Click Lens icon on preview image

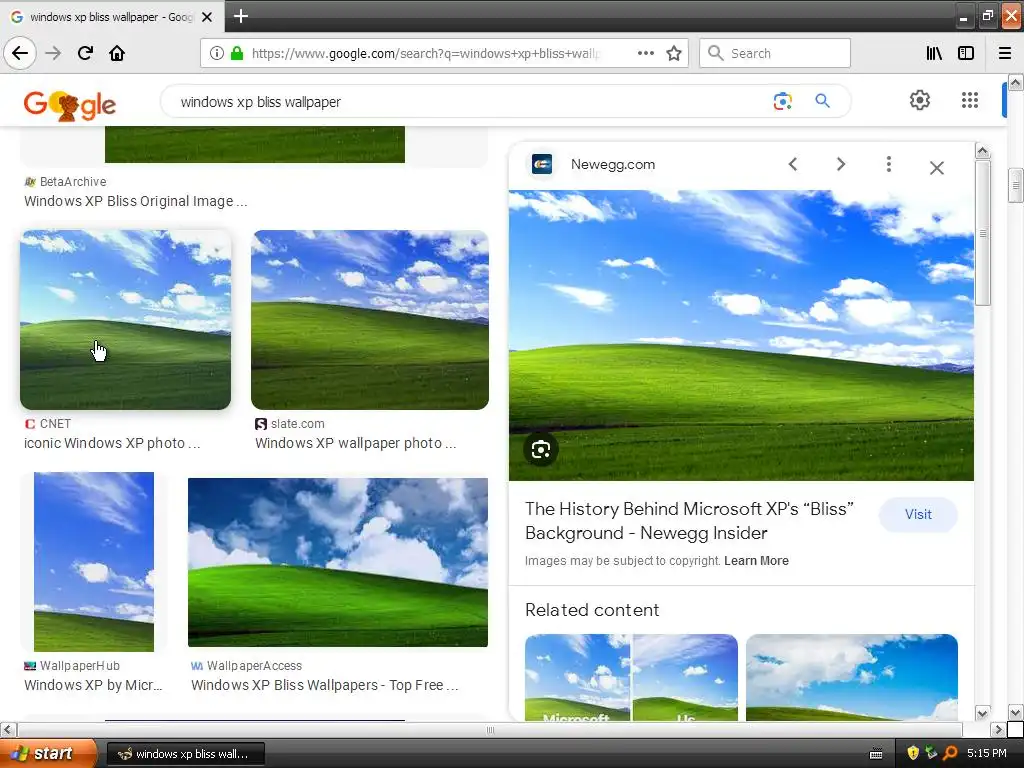coord(541,449)
